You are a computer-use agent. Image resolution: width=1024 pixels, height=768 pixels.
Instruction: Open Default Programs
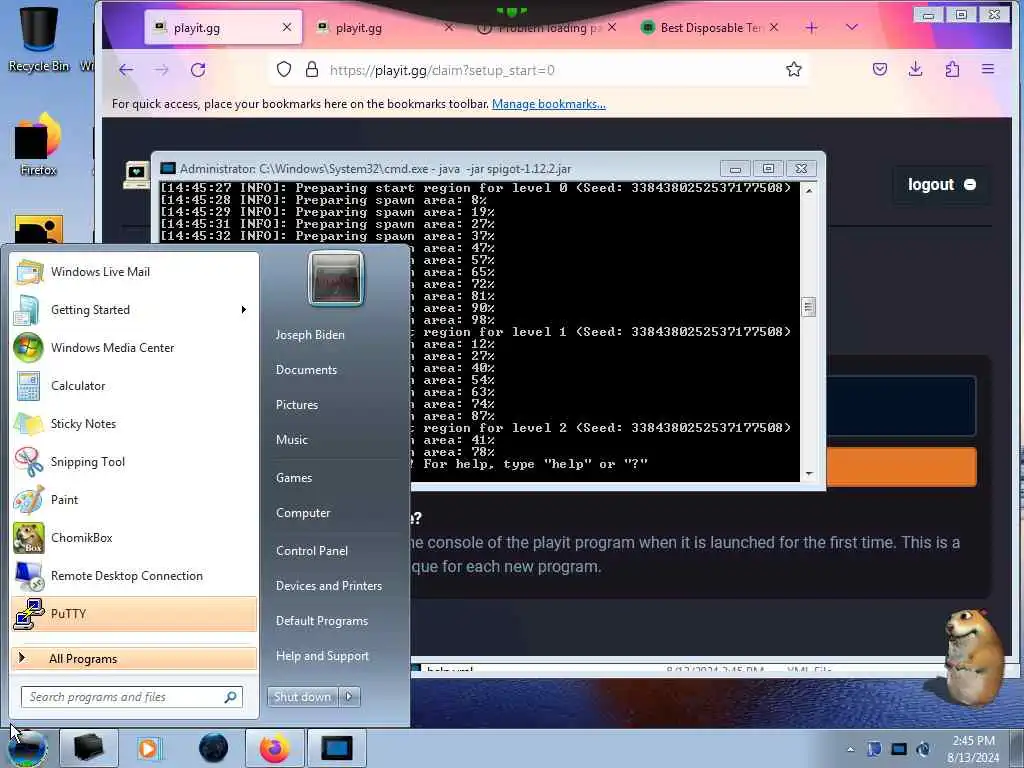click(322, 621)
